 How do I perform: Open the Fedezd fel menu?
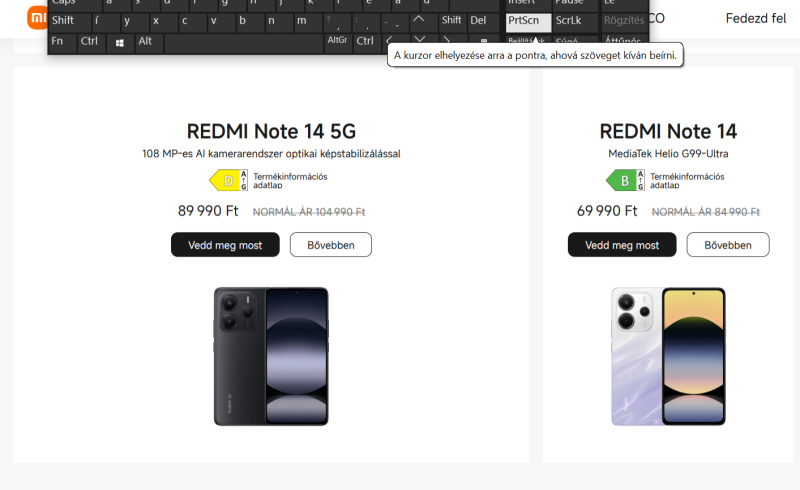755,18
